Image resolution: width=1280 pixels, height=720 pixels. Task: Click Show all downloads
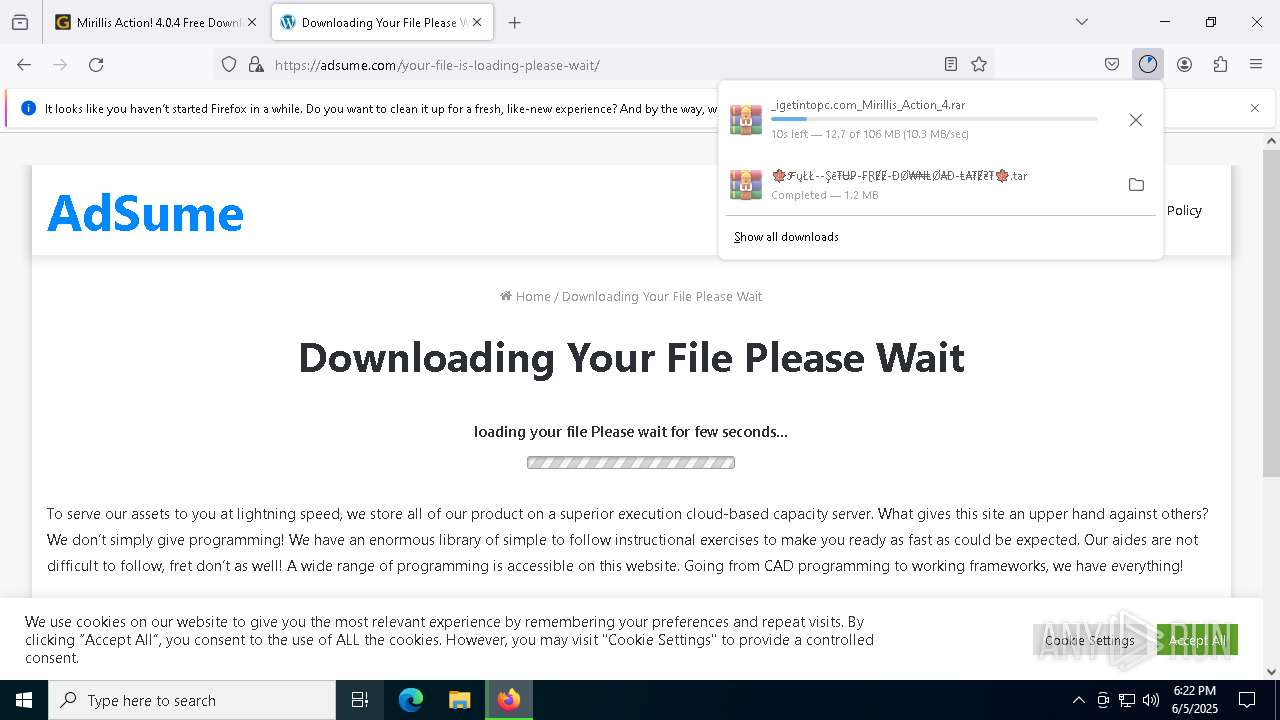click(786, 237)
